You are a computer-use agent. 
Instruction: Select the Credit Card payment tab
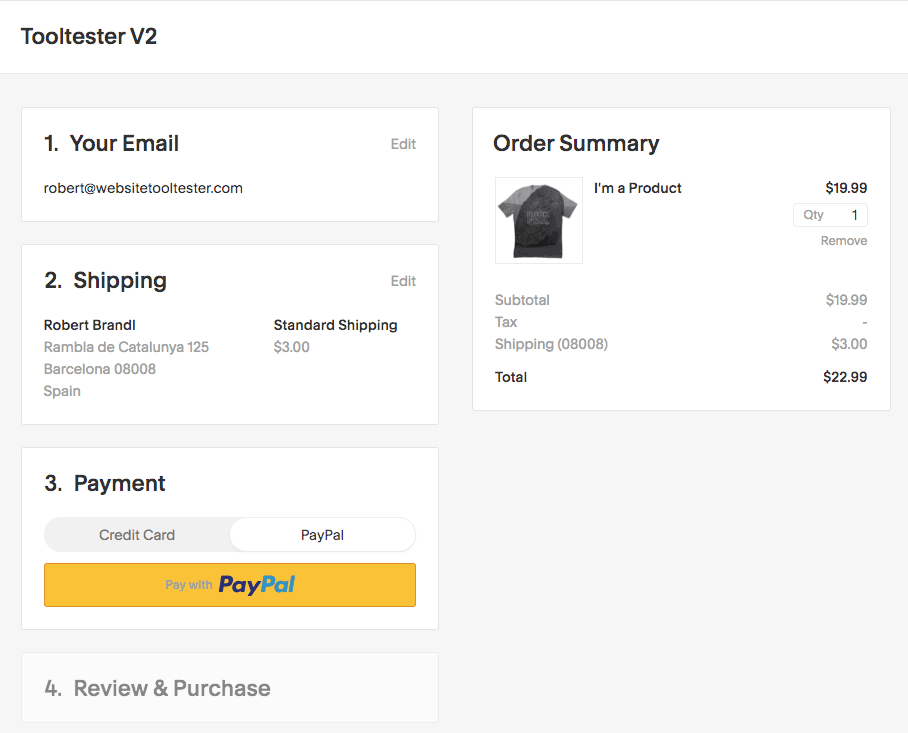coord(137,535)
